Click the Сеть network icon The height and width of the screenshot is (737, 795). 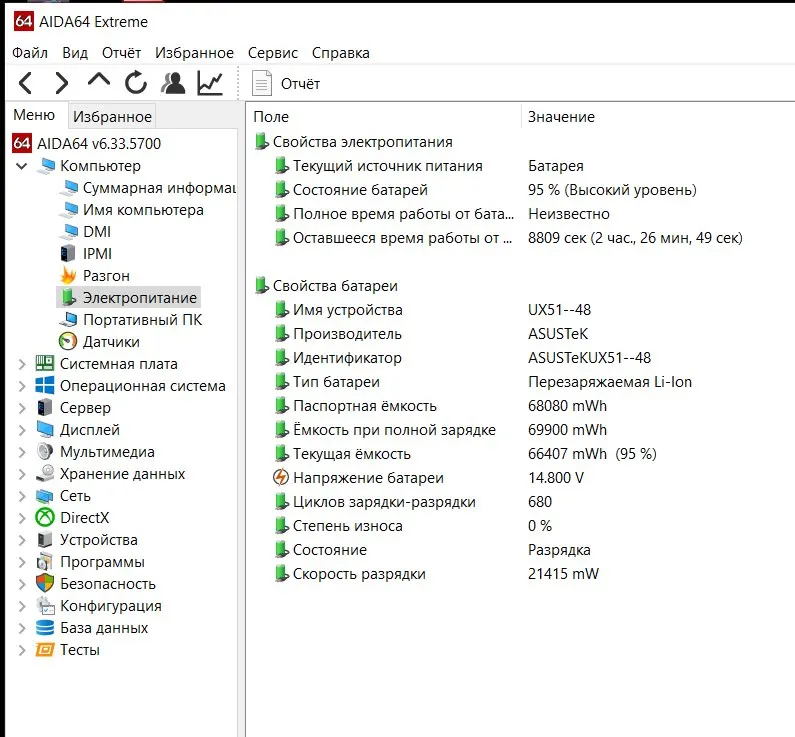click(x=45, y=495)
